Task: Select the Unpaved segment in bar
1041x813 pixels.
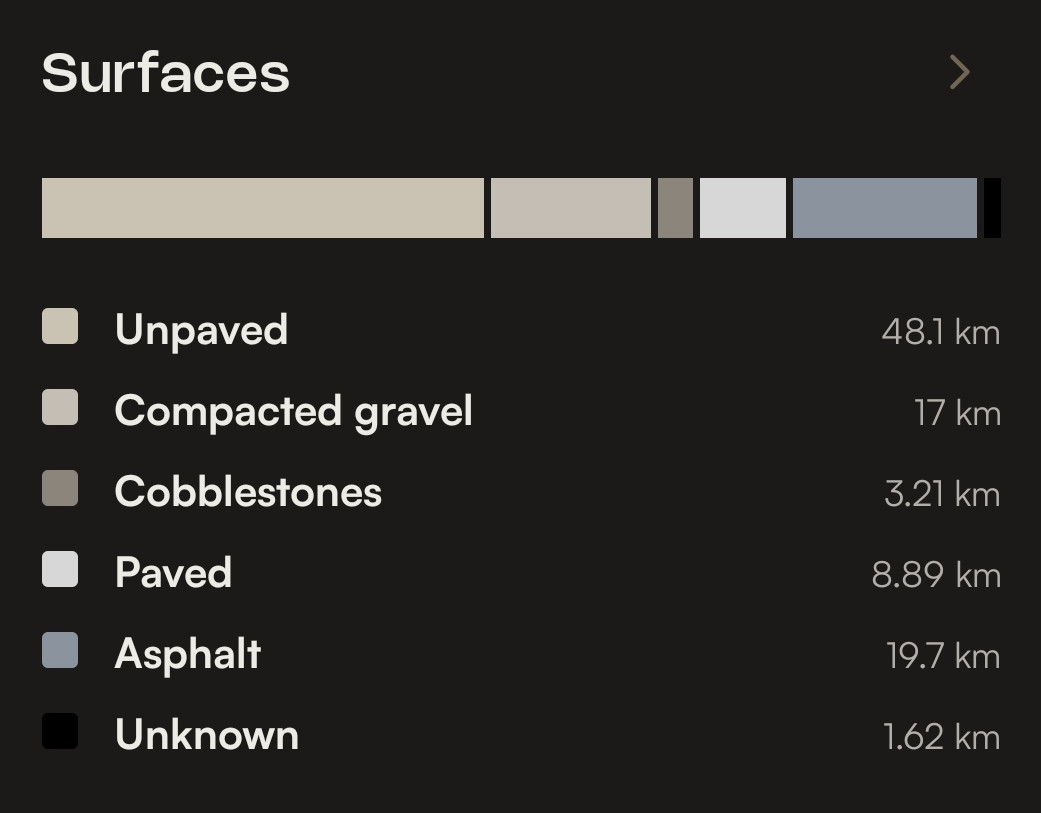Action: (x=263, y=208)
